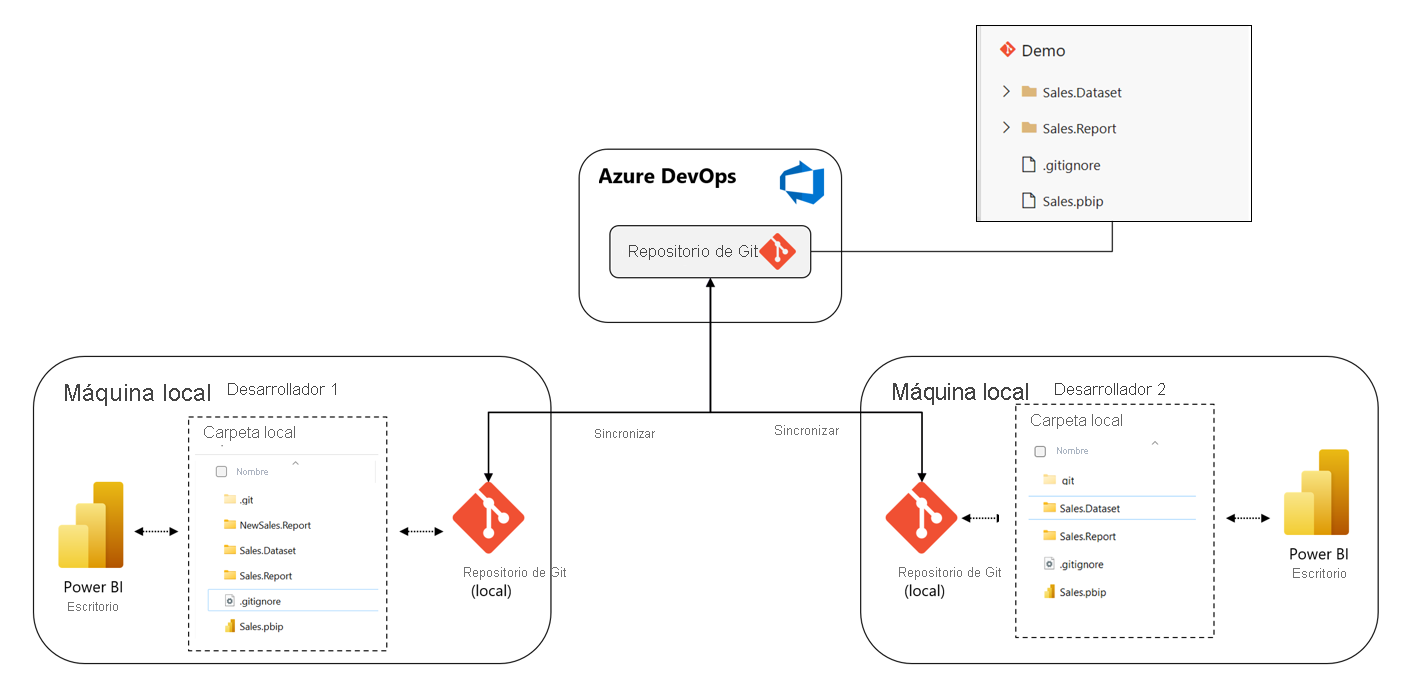Click the Azure DevOps logo icon

click(x=802, y=182)
